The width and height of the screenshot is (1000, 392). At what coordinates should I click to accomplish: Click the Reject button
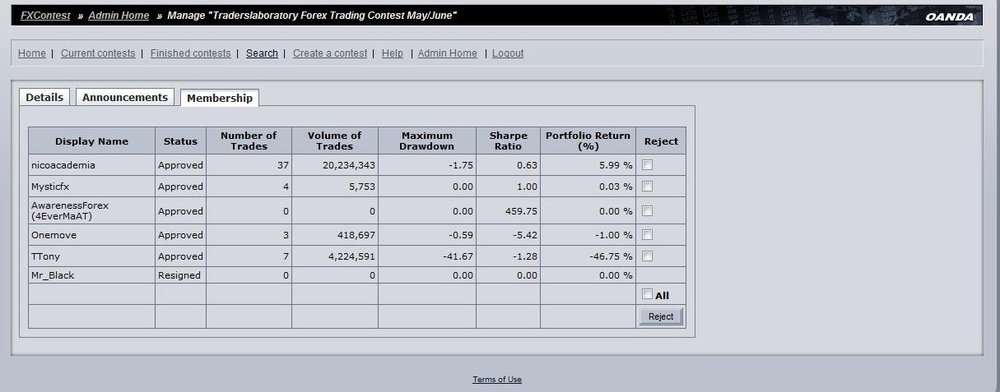pos(661,317)
